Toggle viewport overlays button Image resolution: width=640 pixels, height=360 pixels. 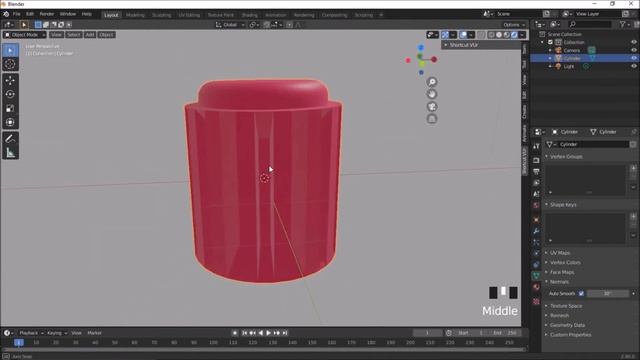[x=463, y=35]
